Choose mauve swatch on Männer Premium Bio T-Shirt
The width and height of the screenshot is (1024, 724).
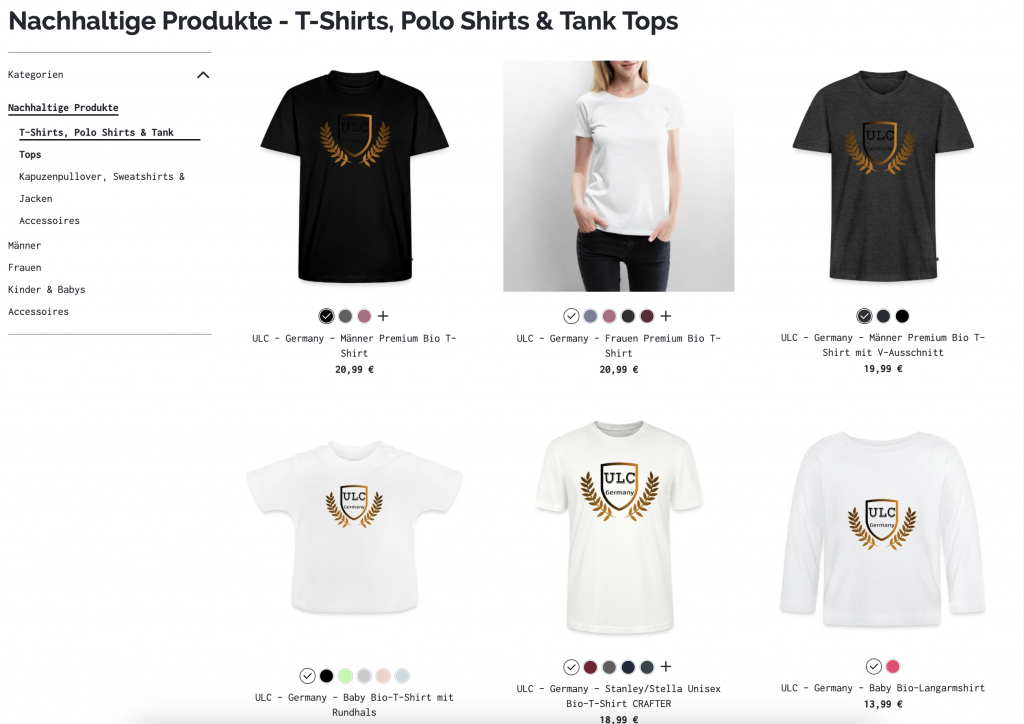coord(364,316)
